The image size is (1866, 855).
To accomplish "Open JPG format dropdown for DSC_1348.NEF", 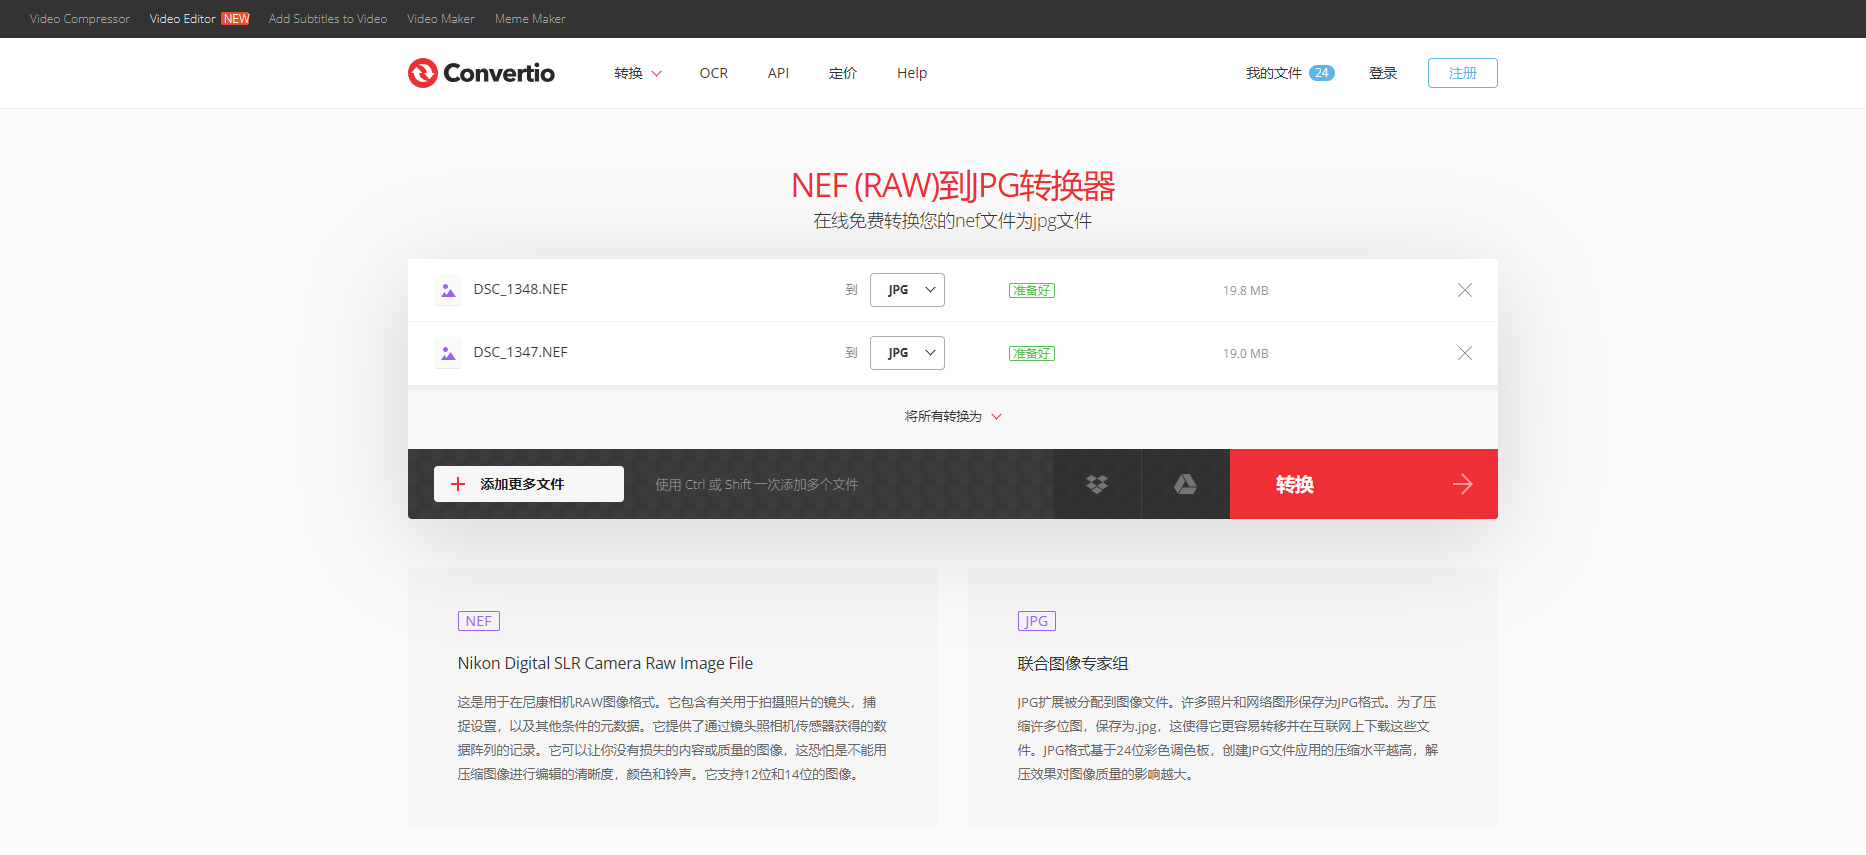I will coord(907,290).
